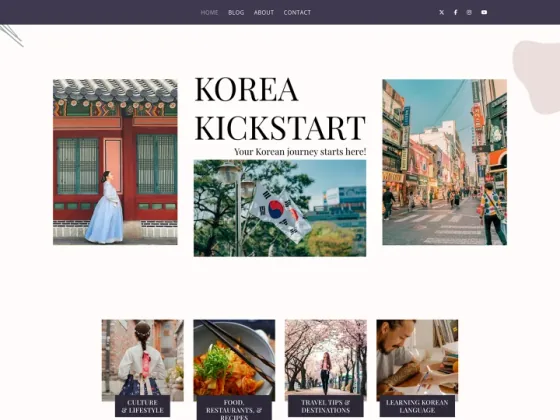The height and width of the screenshot is (420, 560).
Task: Click the Travel Tips & Destinations label
Action: point(326,406)
